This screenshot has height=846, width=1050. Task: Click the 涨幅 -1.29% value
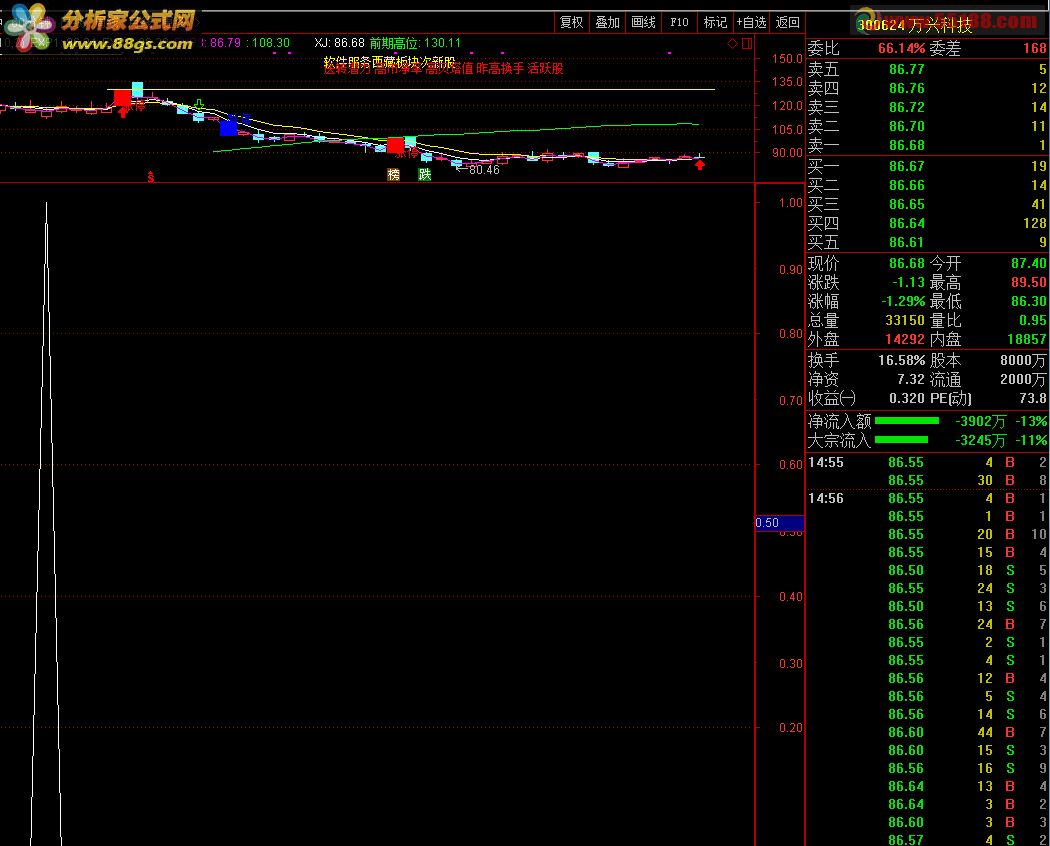click(903, 301)
